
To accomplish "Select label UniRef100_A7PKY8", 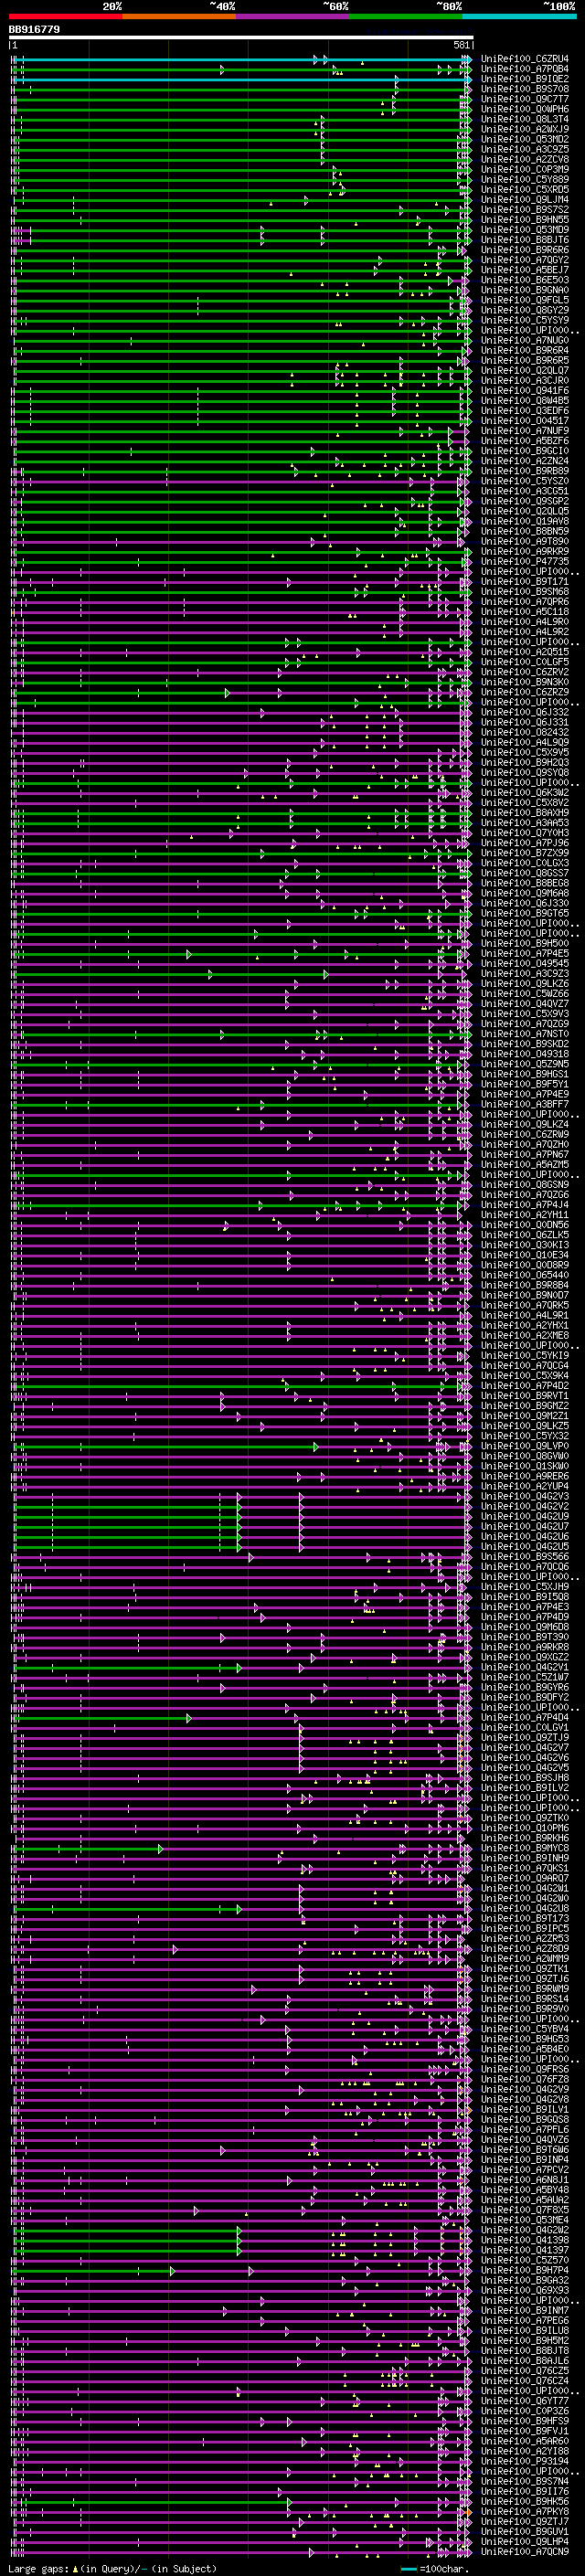I will [x=525, y=2511].
